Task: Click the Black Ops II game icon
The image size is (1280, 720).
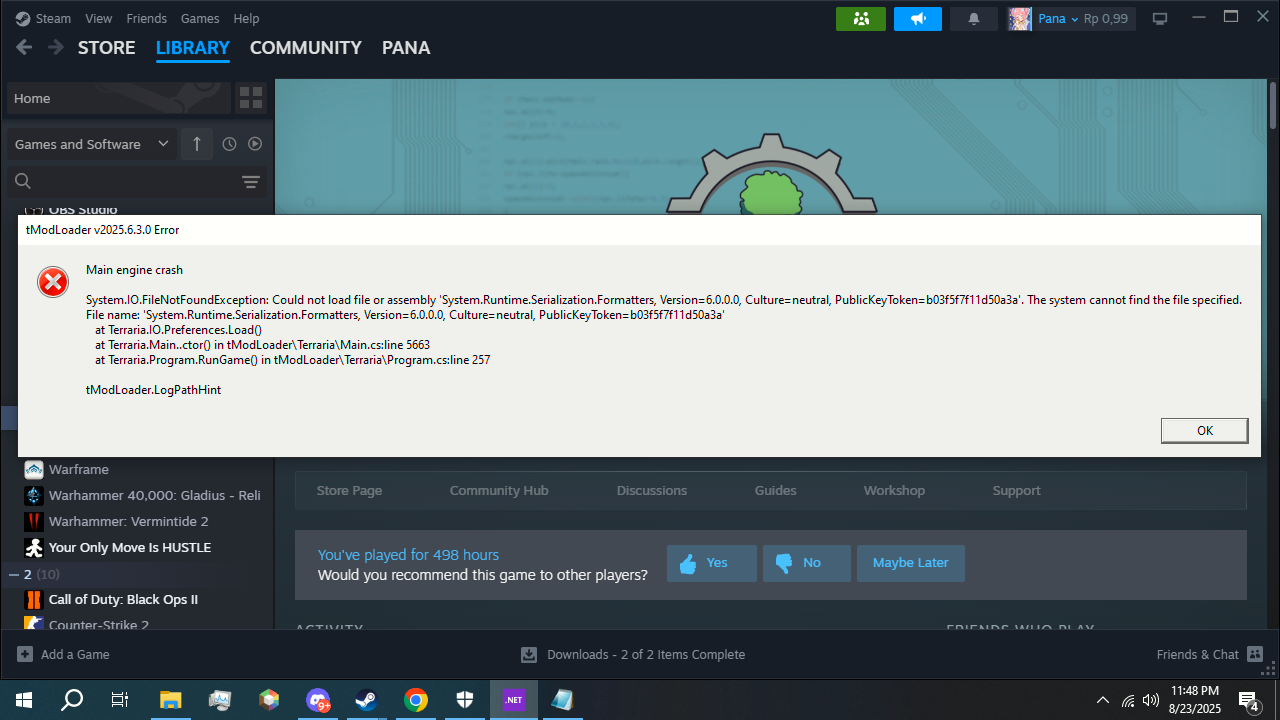Action: coord(34,599)
